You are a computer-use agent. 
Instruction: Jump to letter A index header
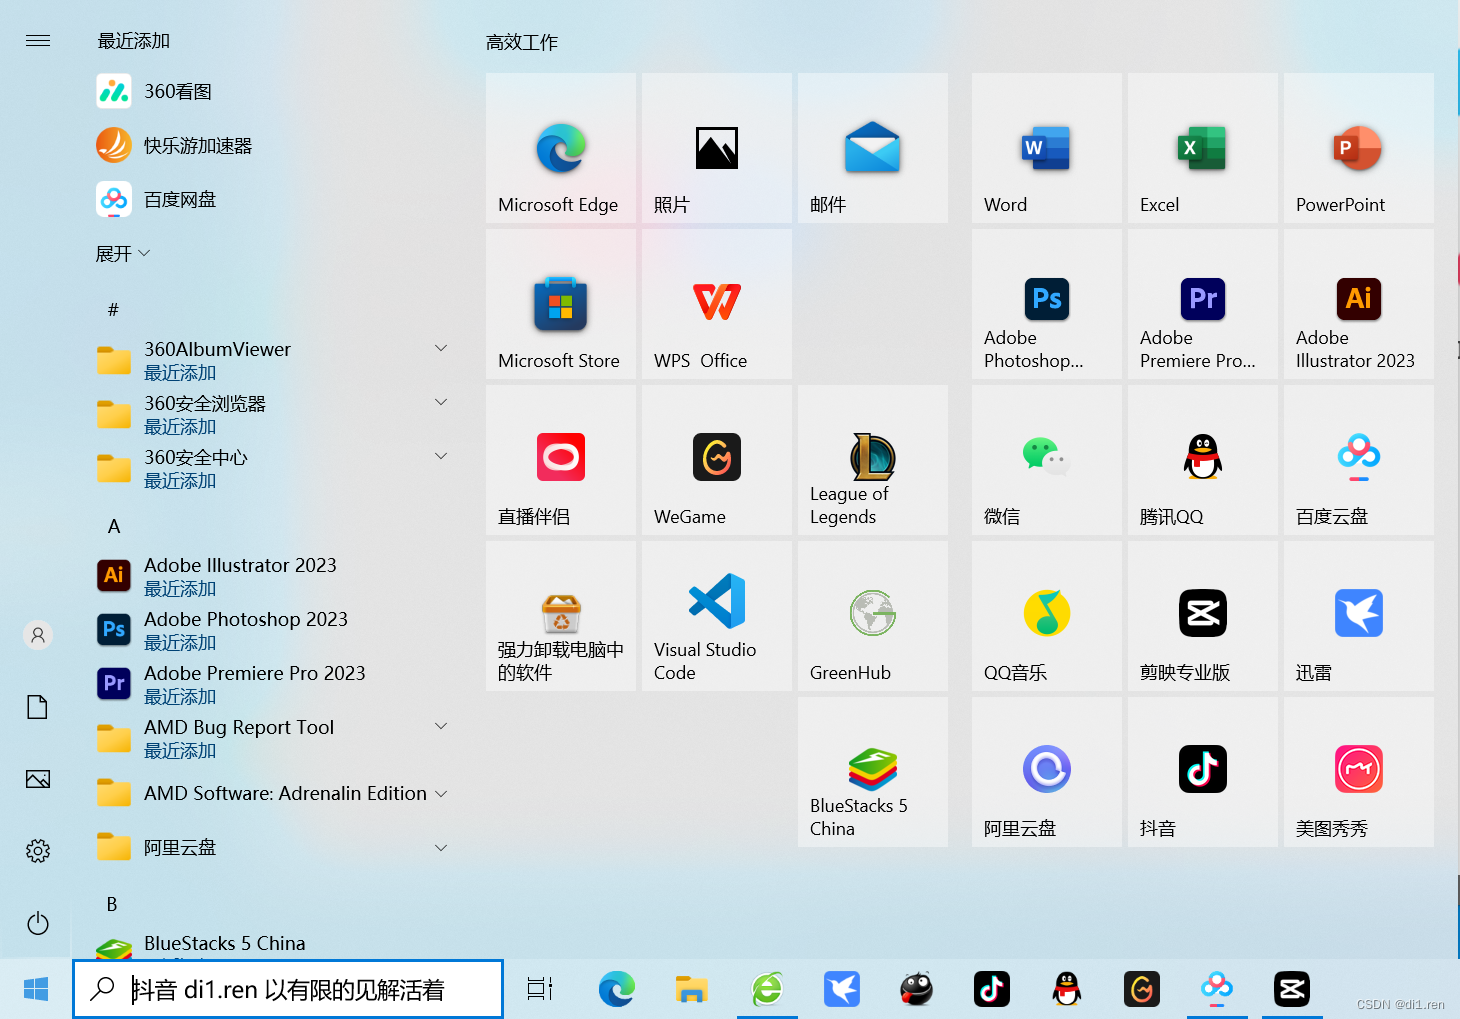pos(114,526)
